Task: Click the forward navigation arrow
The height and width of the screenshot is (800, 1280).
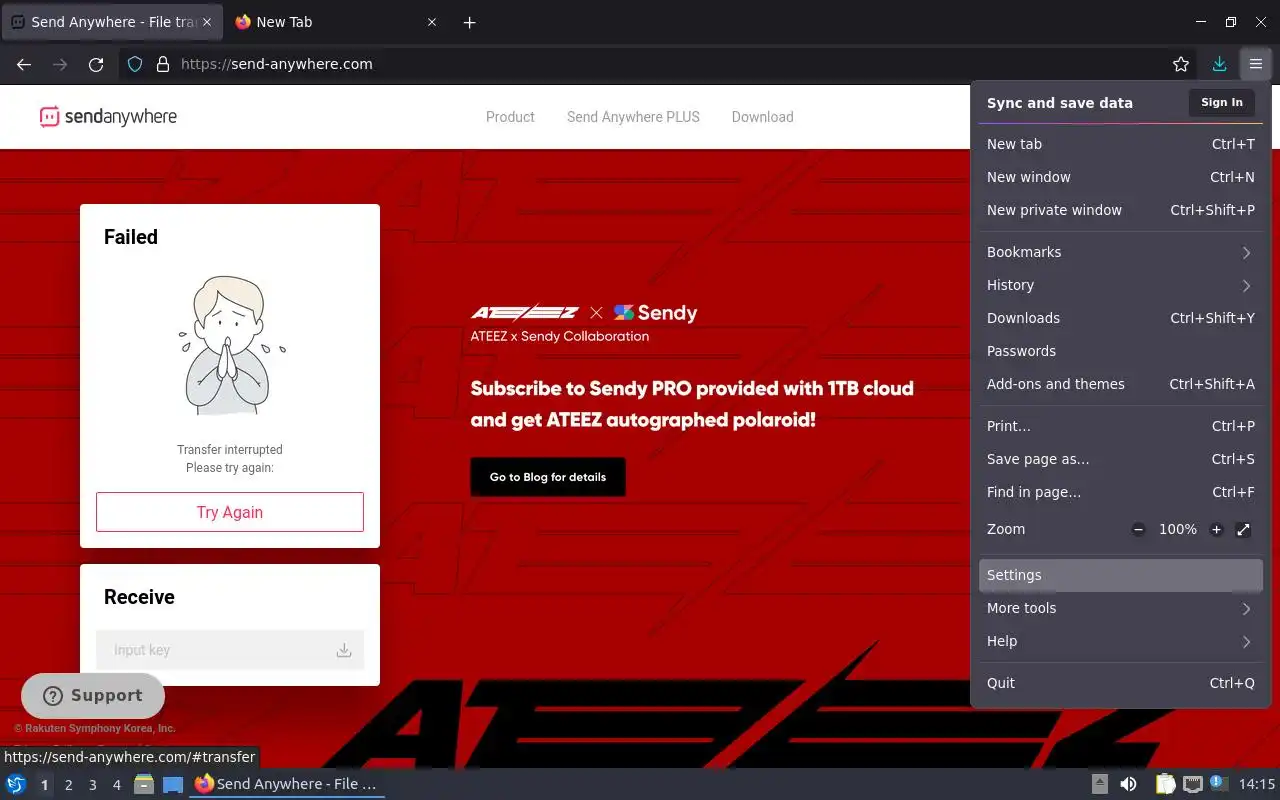Action: tap(60, 64)
